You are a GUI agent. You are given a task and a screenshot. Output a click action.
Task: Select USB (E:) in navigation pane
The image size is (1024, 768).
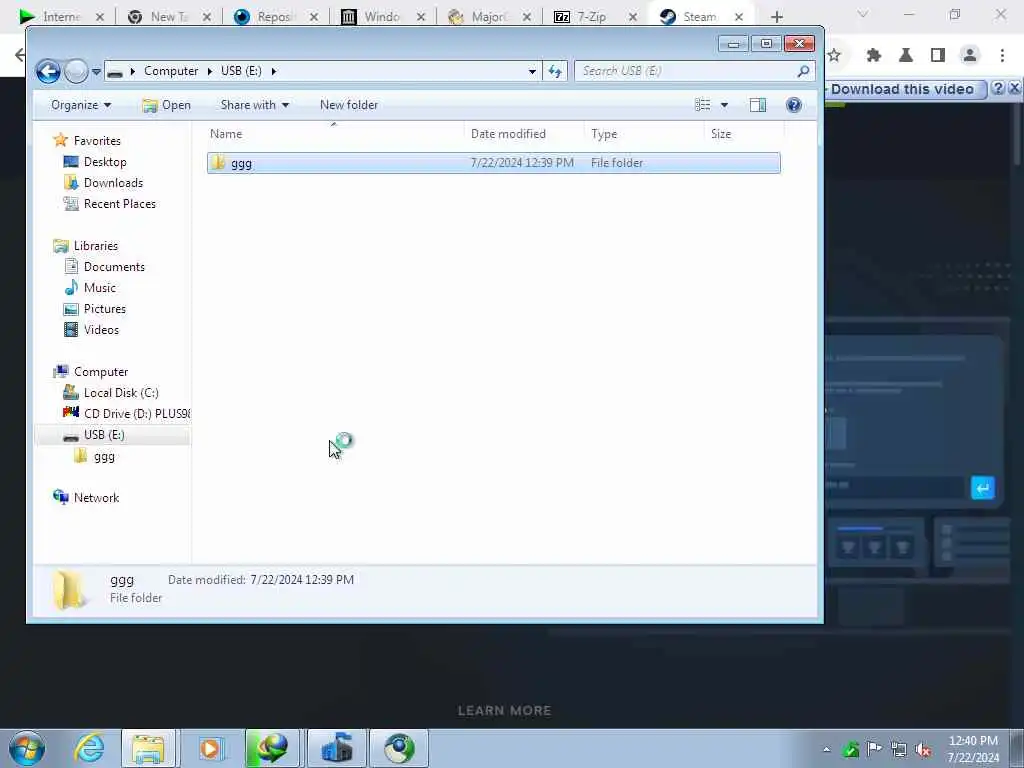tap(104, 435)
